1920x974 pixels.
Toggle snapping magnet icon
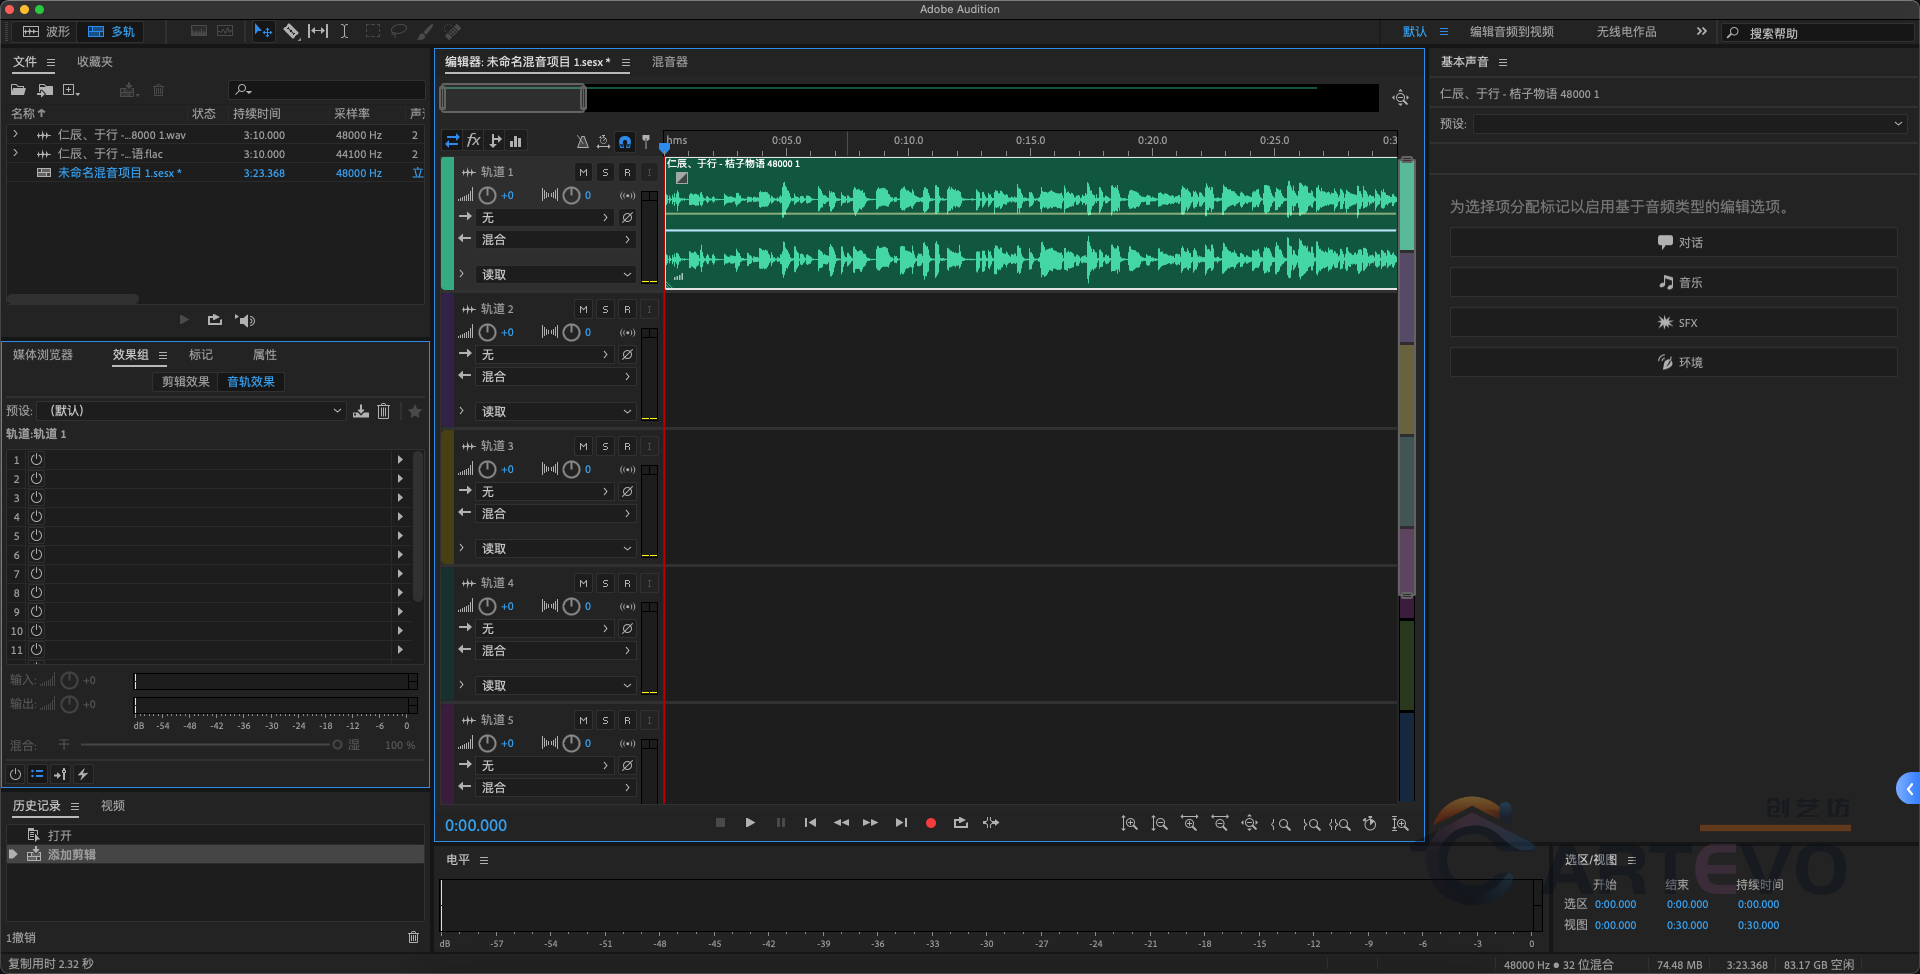[x=625, y=141]
